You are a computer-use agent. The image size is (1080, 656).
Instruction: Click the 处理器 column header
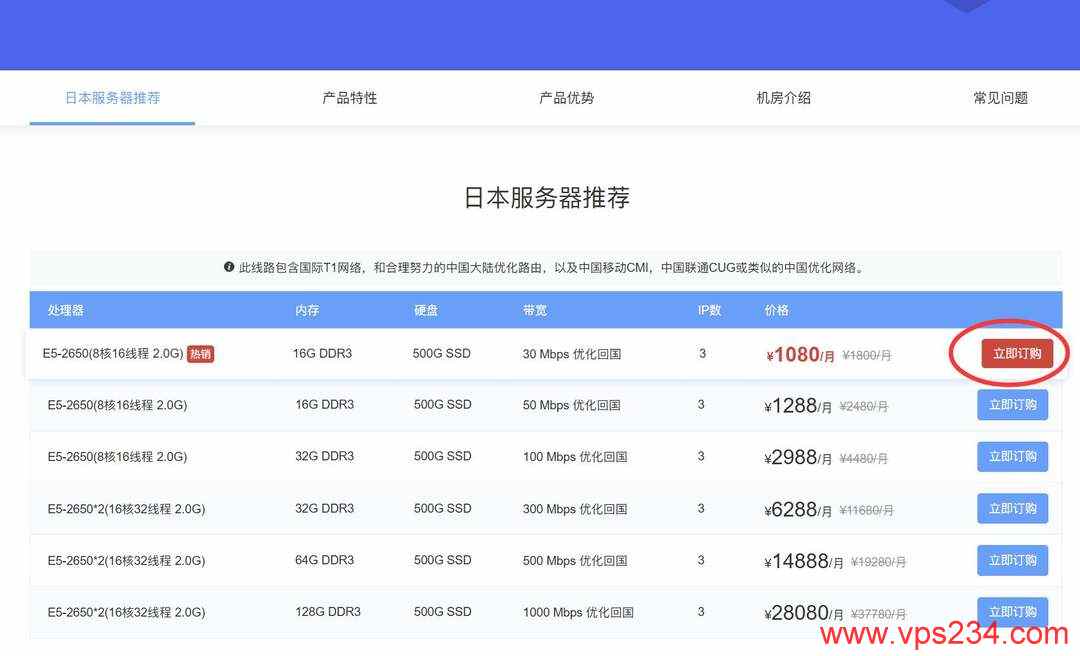65,310
